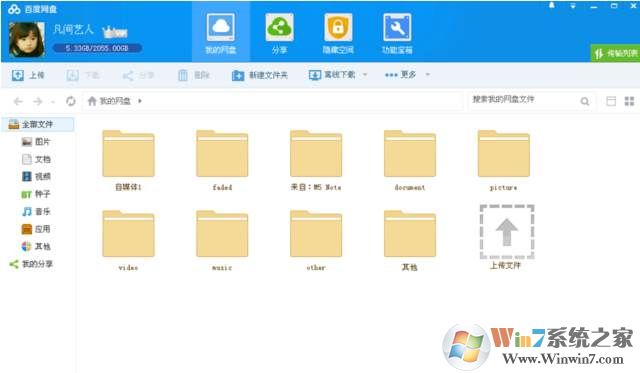Switch to grid thumbnail view

click(629, 101)
